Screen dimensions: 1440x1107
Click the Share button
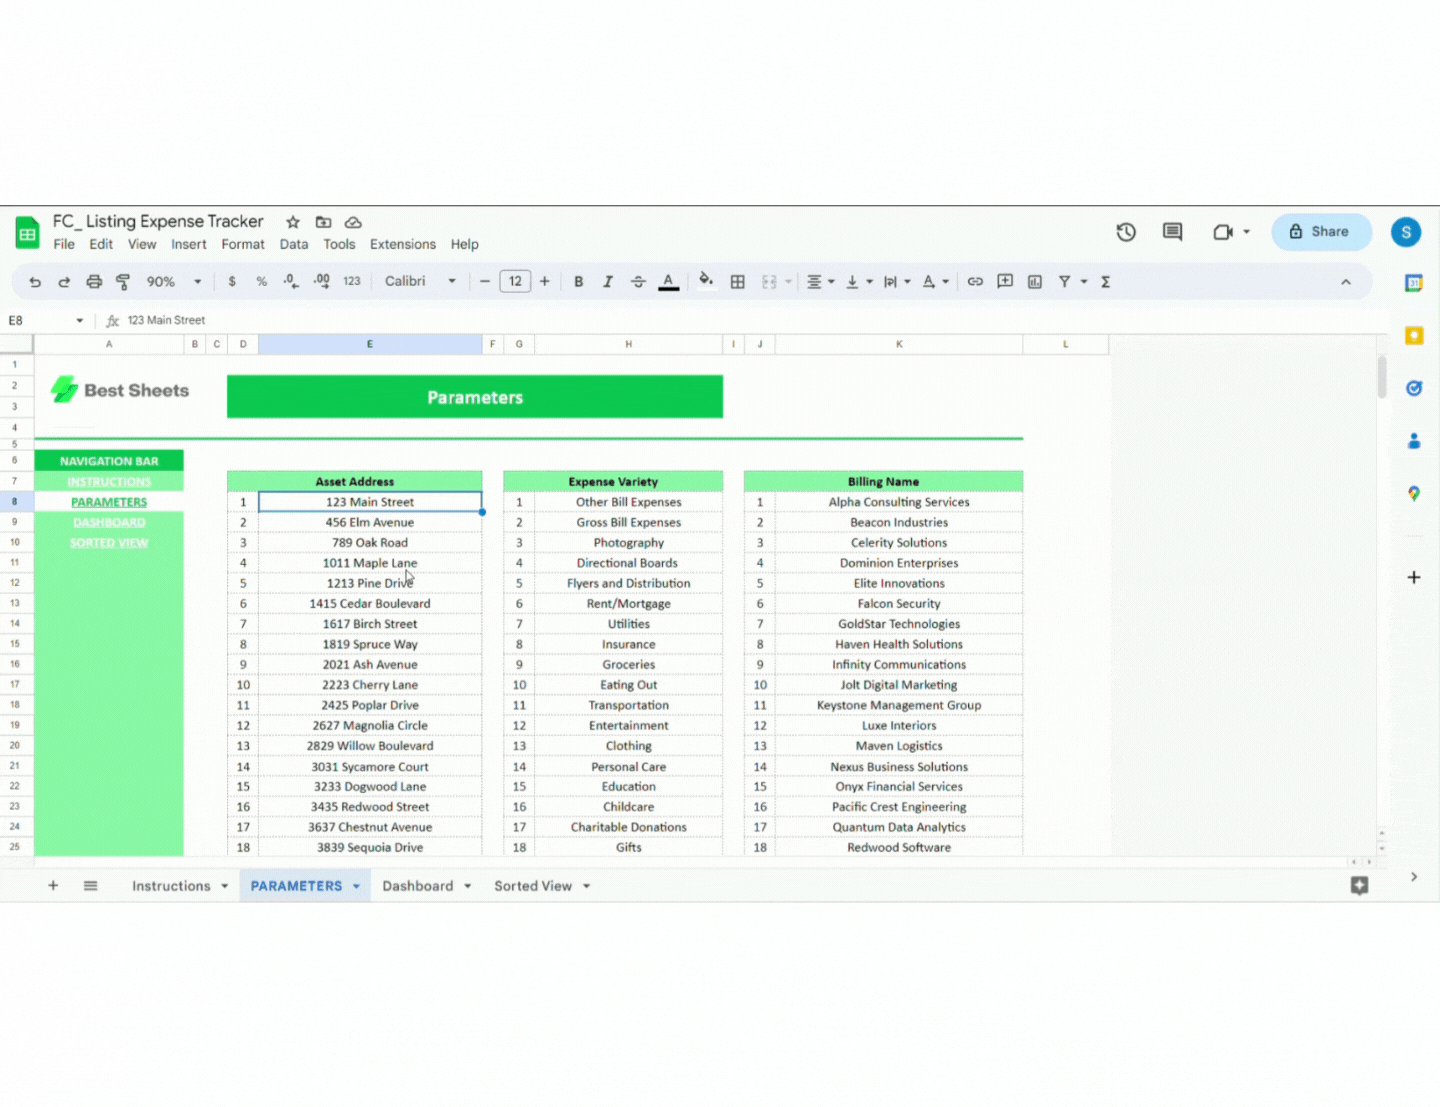[1320, 232]
